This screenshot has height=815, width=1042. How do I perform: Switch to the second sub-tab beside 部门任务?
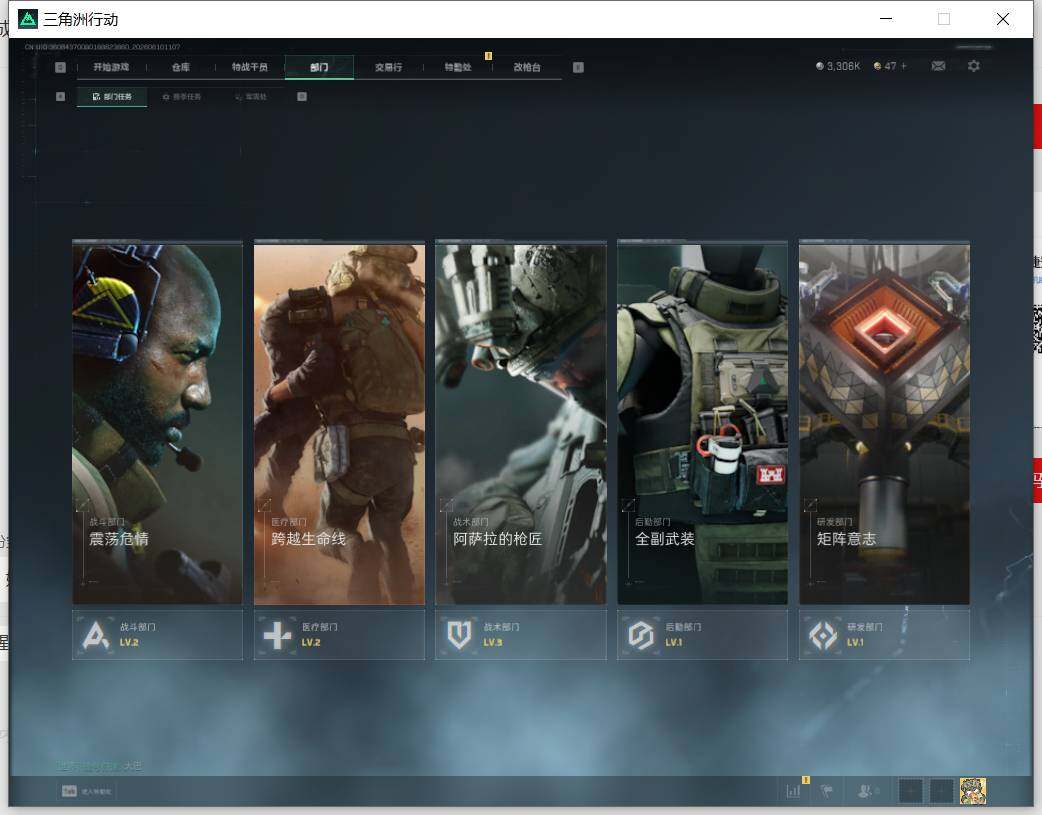pos(182,96)
